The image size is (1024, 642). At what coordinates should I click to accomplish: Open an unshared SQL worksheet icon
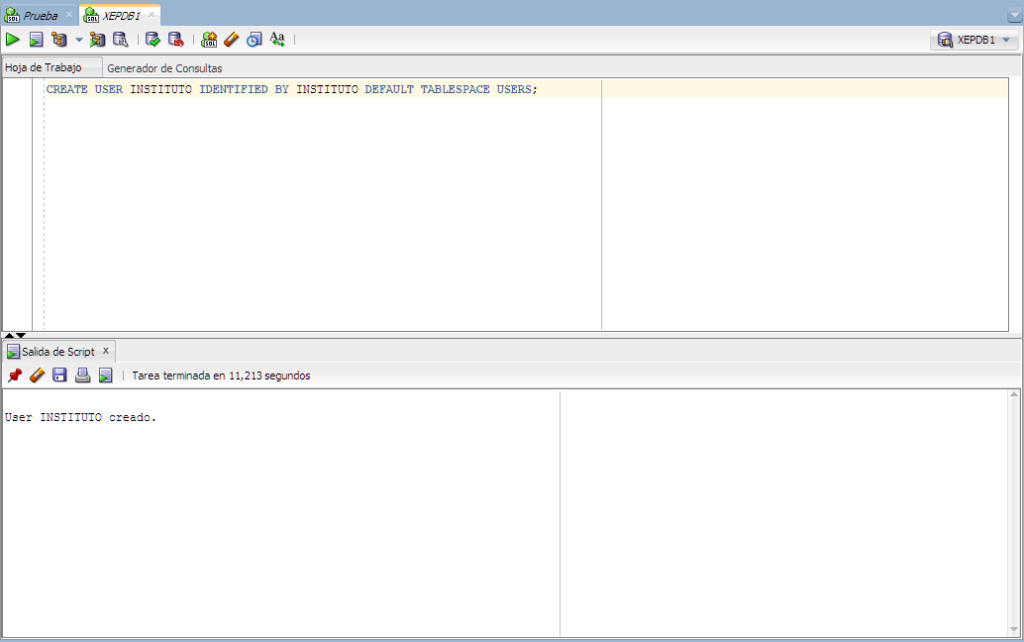[209, 40]
